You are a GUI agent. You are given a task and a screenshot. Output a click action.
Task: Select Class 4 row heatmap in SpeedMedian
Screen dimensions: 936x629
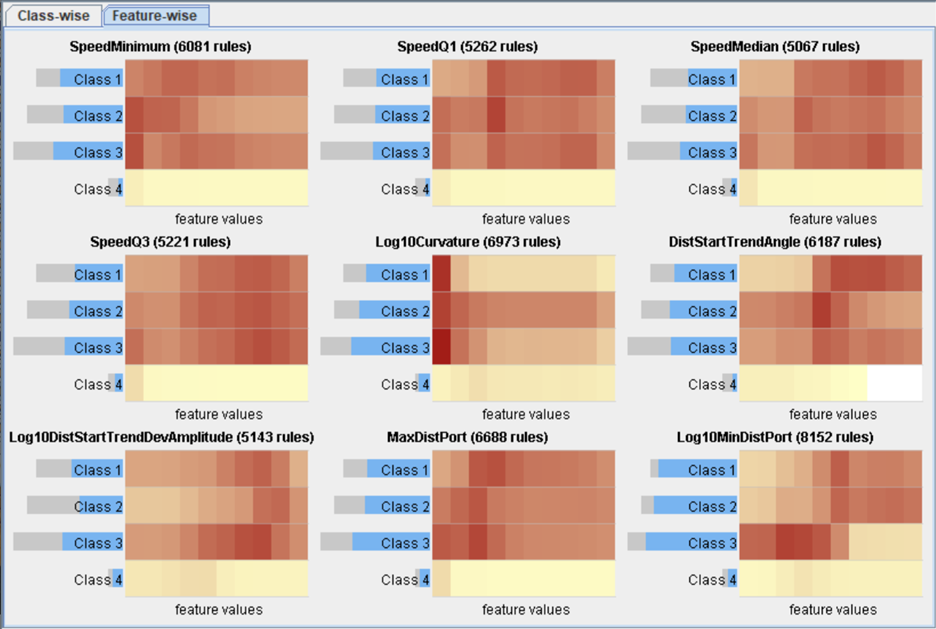pyautogui.click(x=829, y=189)
